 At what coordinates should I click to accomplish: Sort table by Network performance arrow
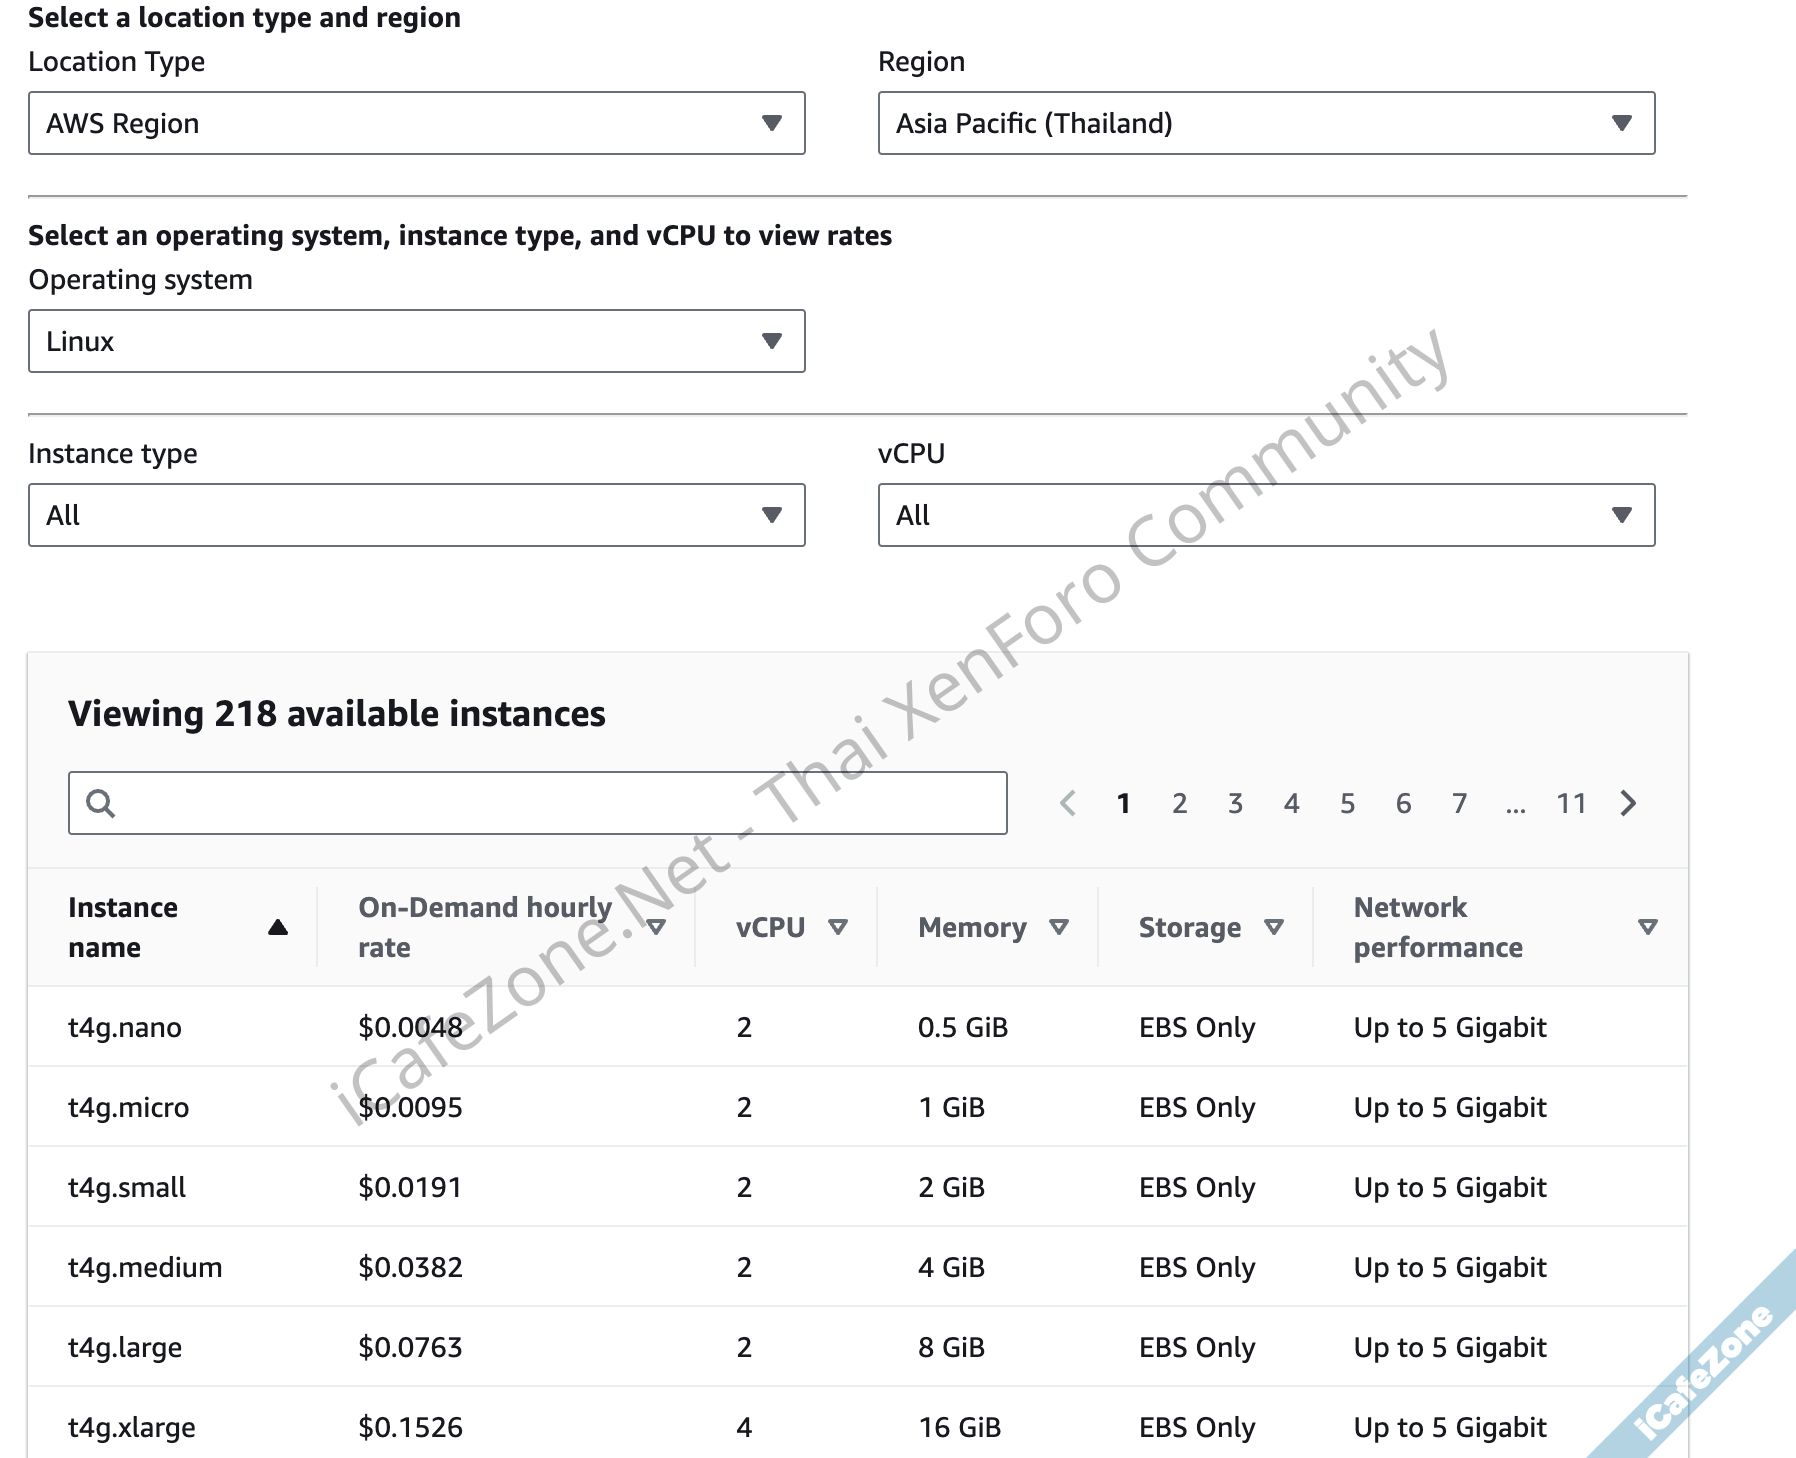1647,927
